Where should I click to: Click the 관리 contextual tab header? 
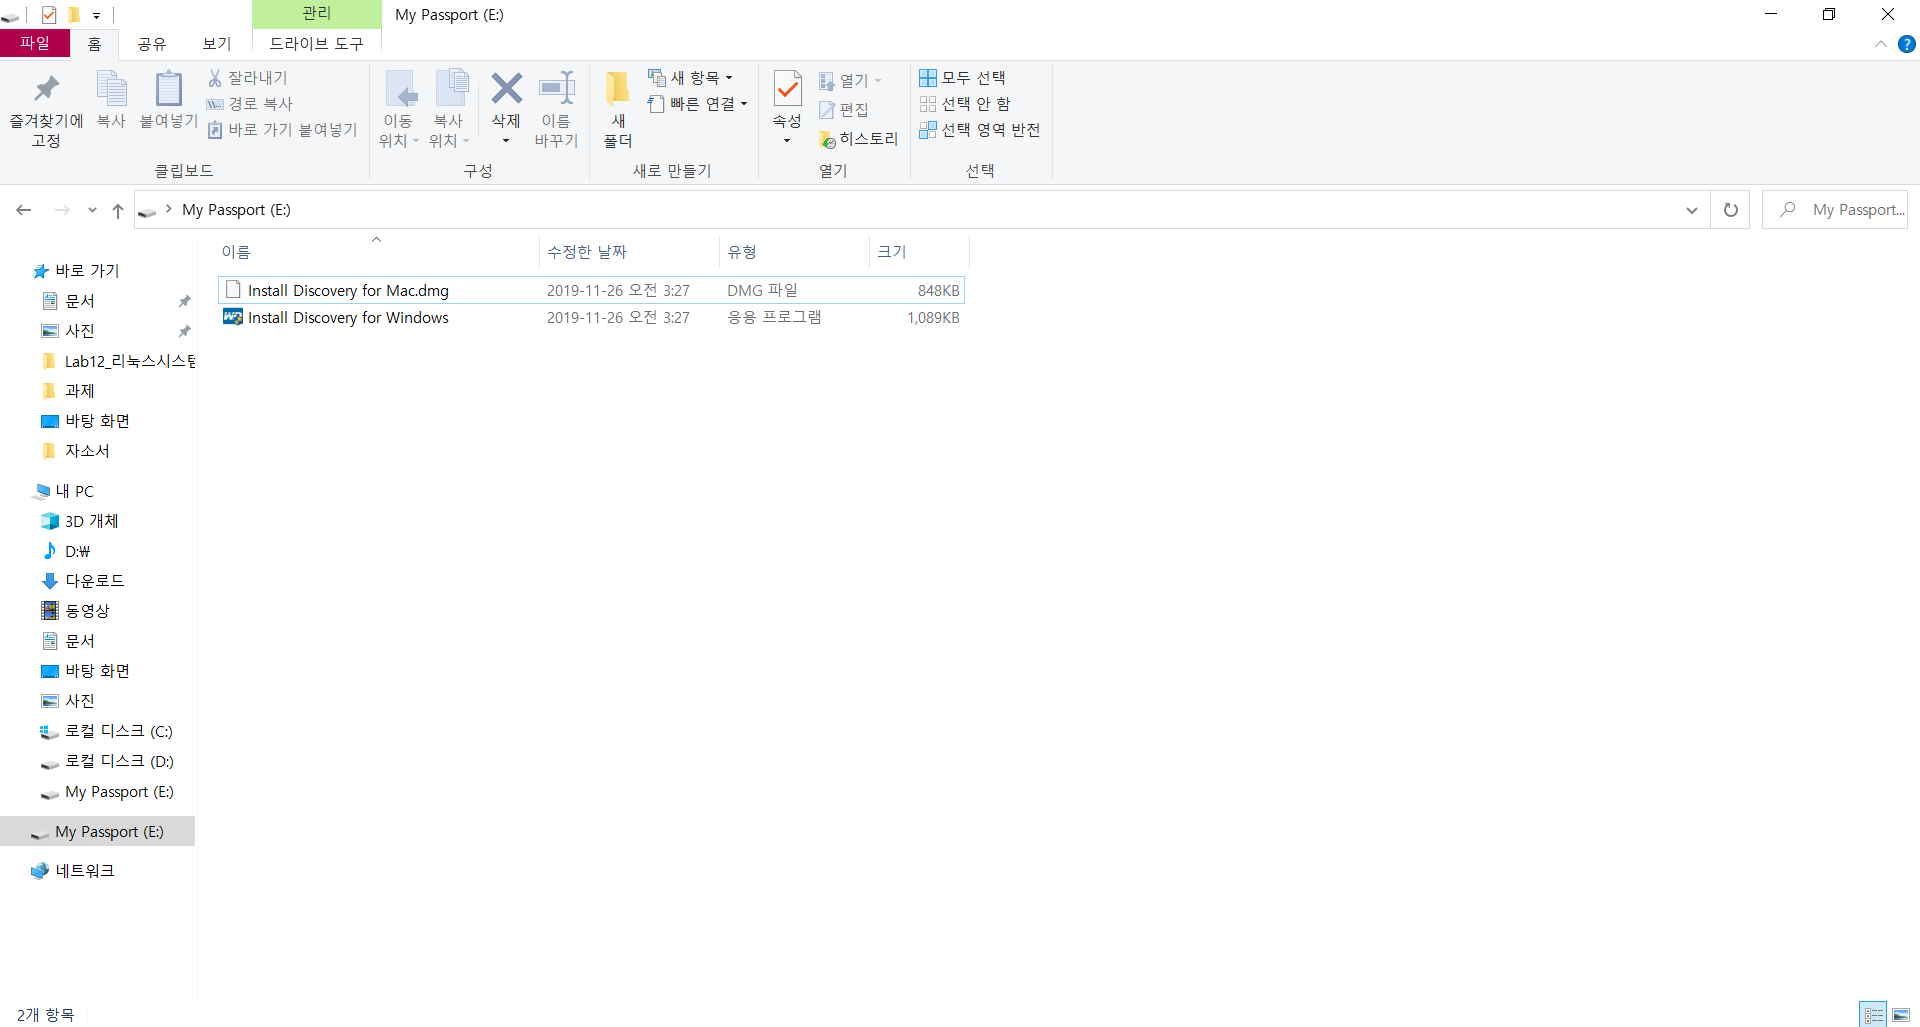click(x=316, y=13)
